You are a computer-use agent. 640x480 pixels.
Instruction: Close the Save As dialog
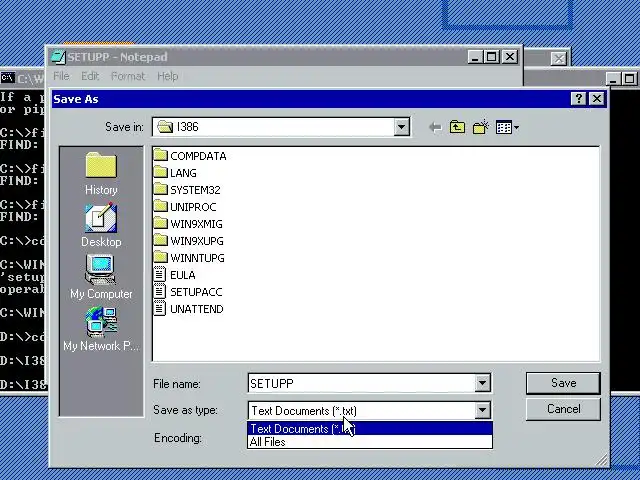click(597, 99)
